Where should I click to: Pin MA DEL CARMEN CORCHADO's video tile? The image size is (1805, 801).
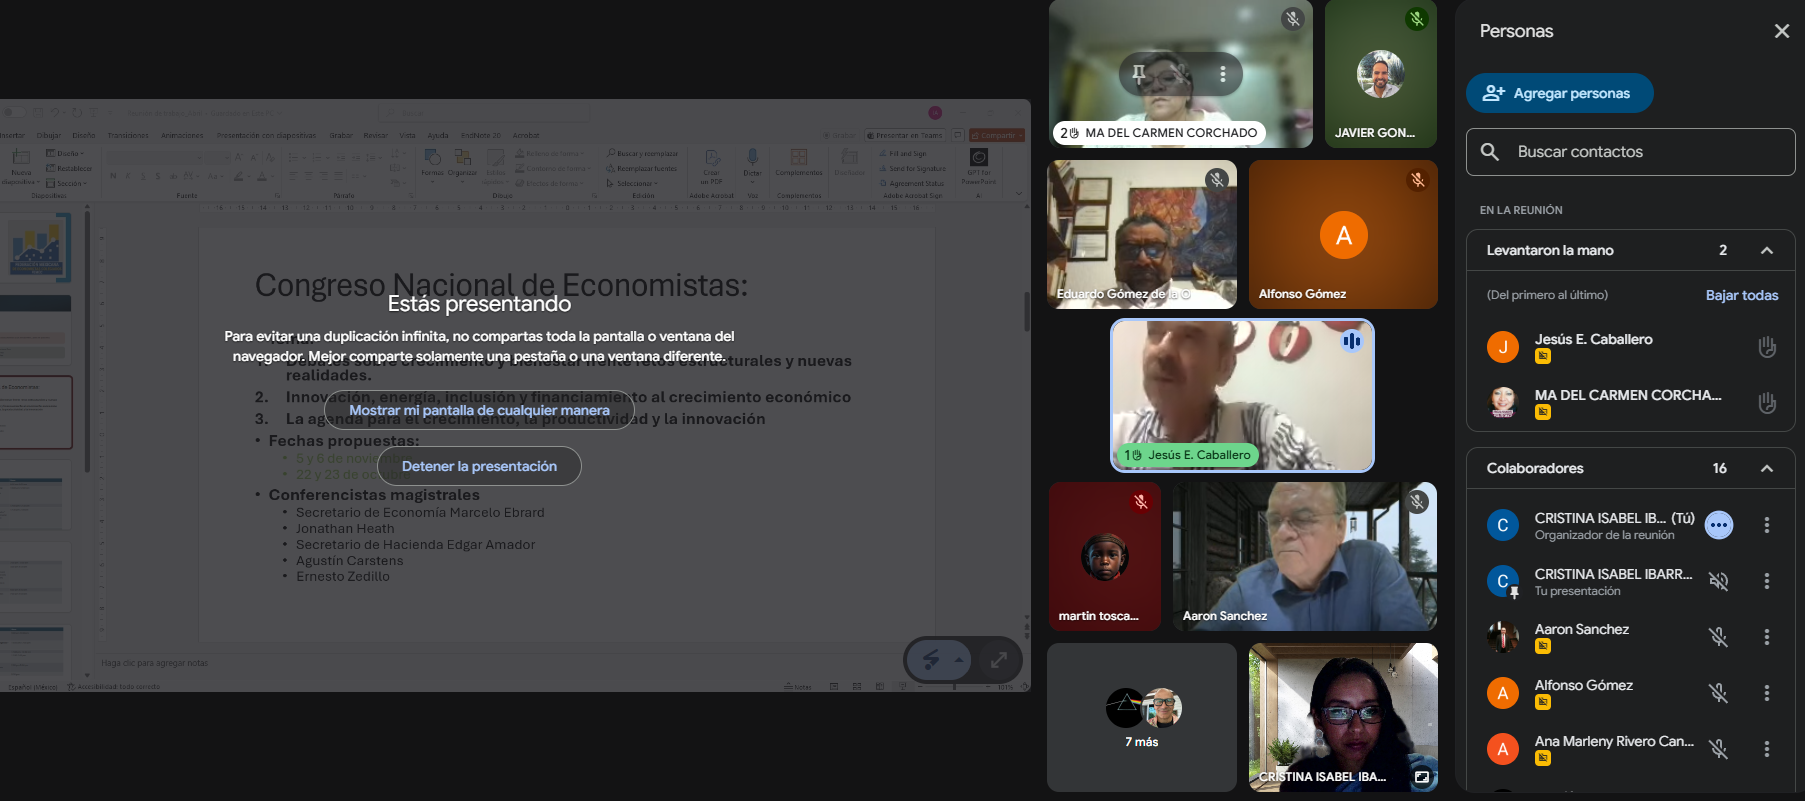1138,73
